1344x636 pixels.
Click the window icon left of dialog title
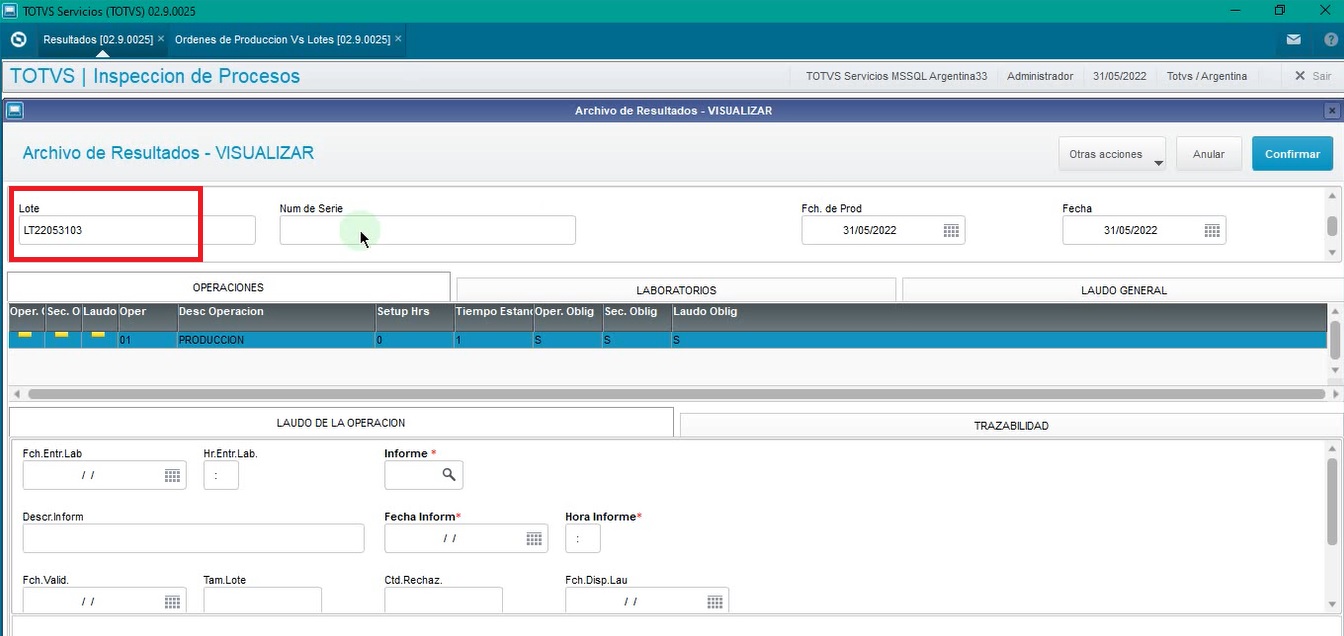pyautogui.click(x=15, y=111)
